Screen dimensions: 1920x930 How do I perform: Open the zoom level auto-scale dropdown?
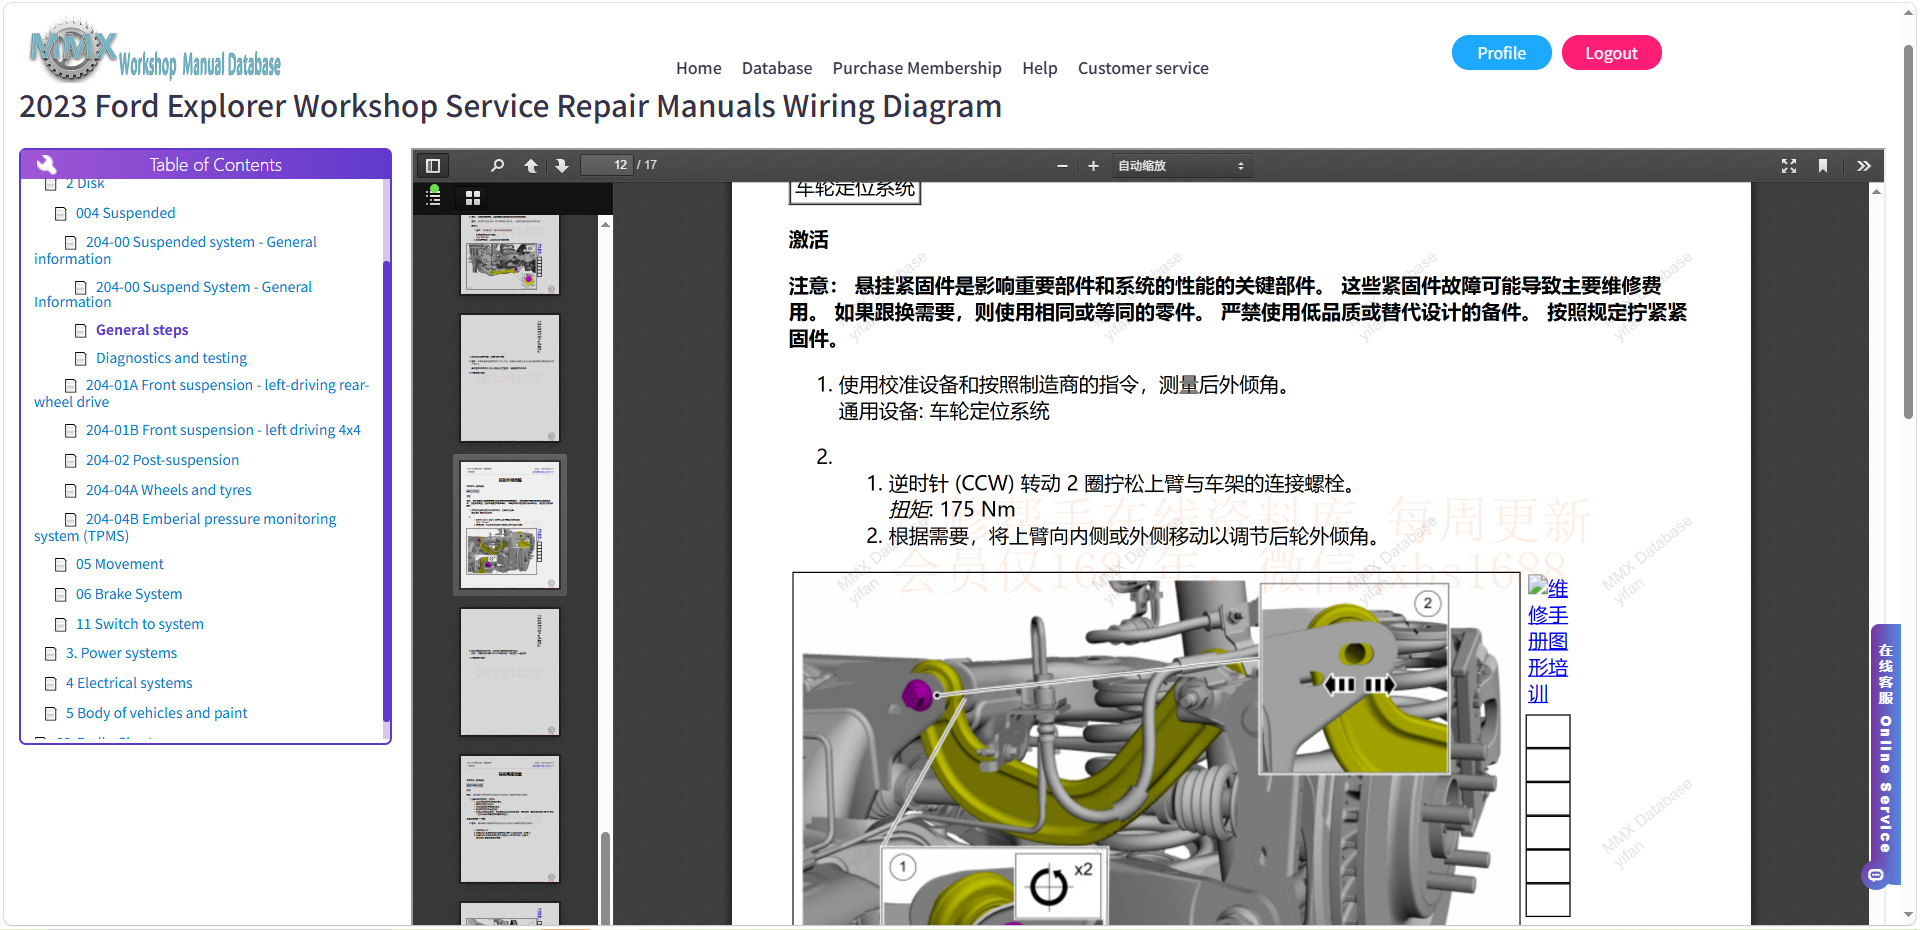1181,166
